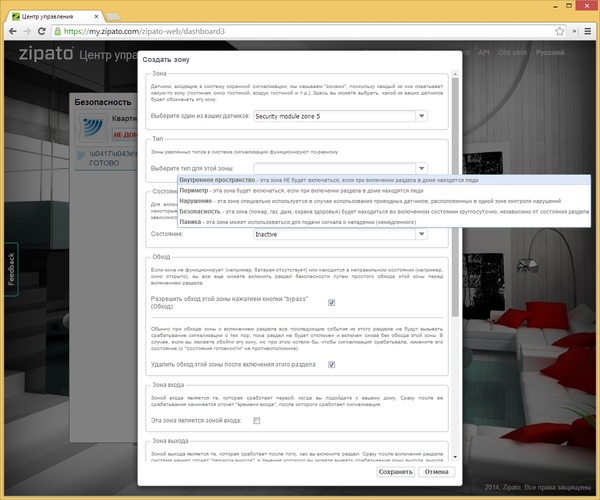Click the alarm partition signal icon
This screenshot has width=600, height=500.
pyautogui.click(x=93, y=127)
